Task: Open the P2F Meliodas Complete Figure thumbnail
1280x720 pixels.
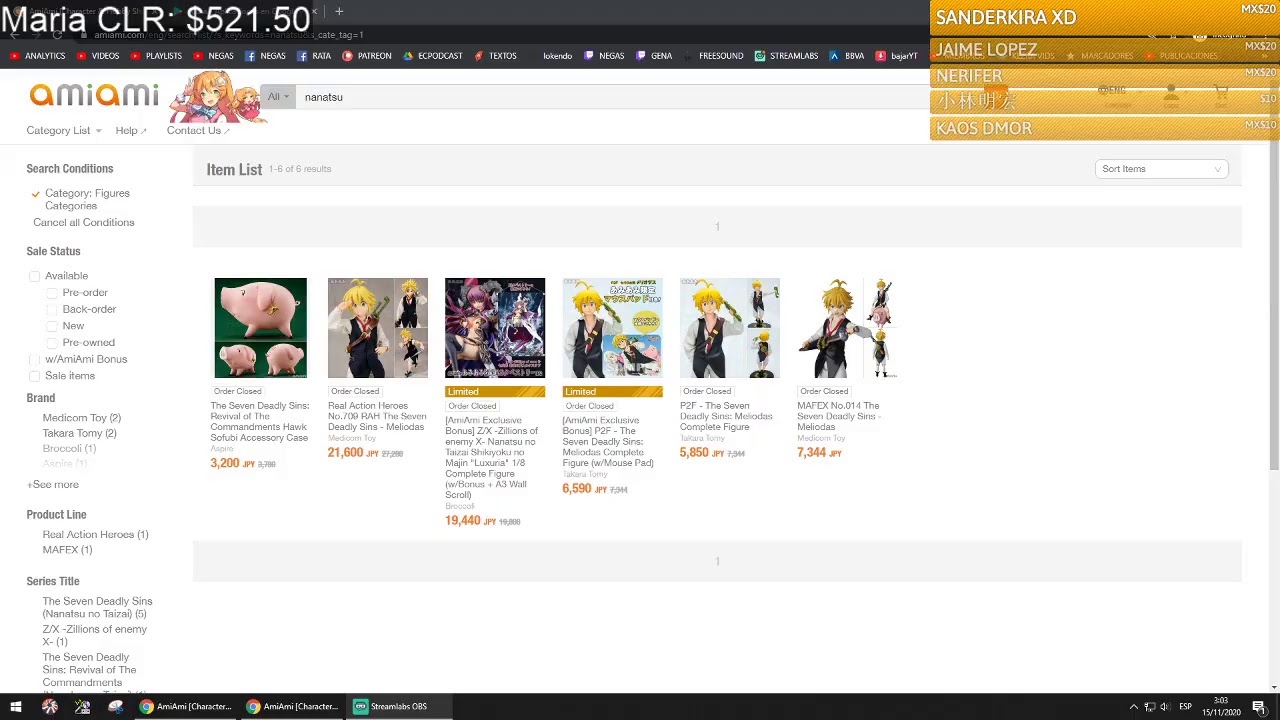Action: pos(729,328)
